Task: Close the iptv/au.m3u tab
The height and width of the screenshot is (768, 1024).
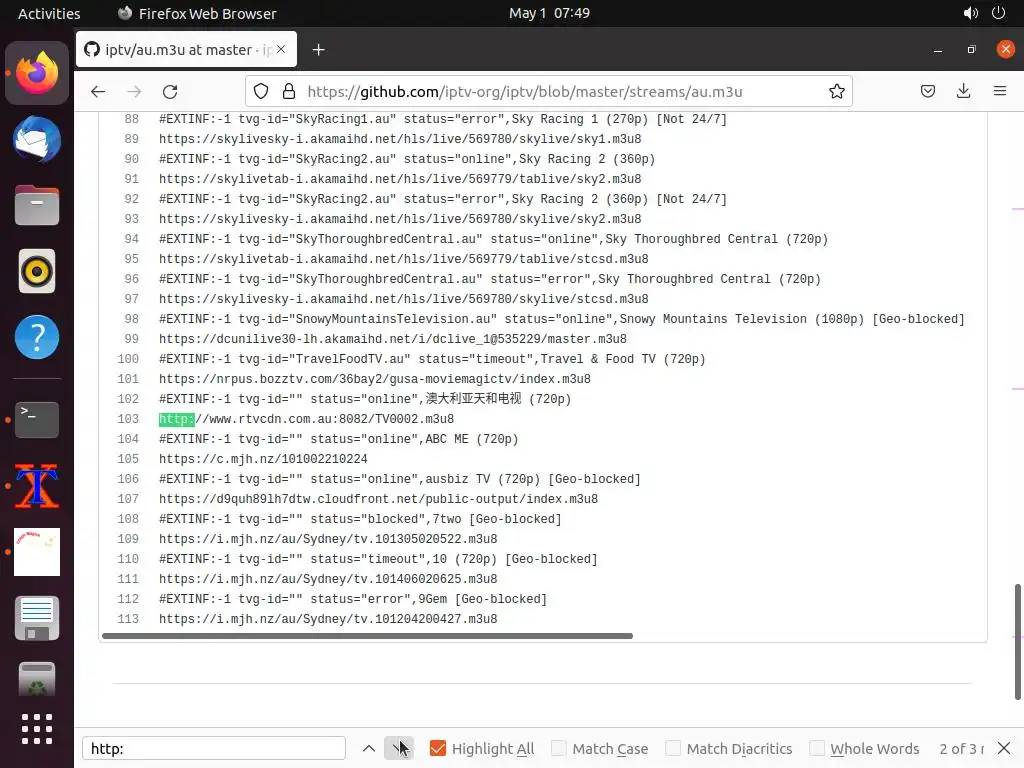Action: pos(281,49)
